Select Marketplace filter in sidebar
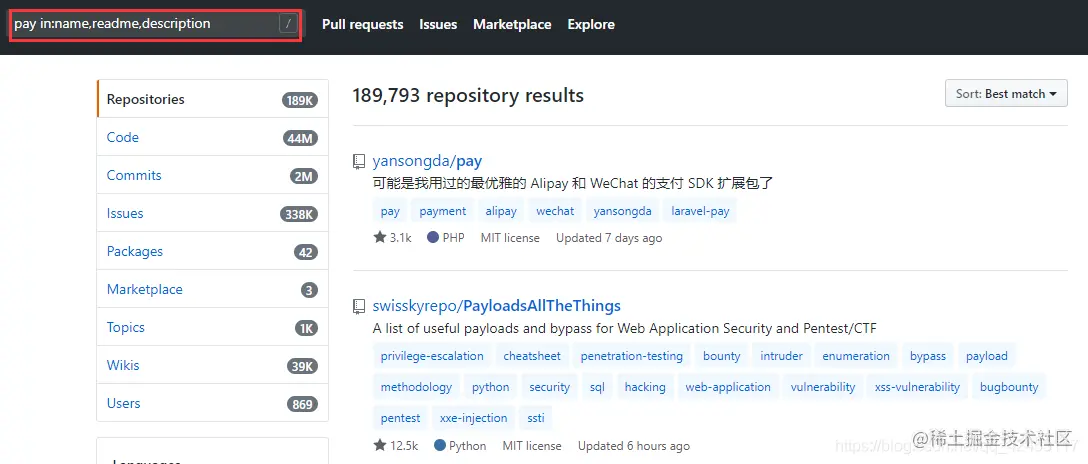 tap(212, 289)
